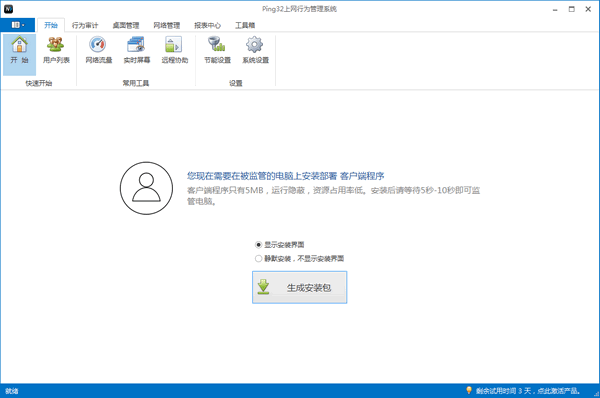
Task: Open the 实时屏幕 live screen tool
Action: click(x=137, y=50)
